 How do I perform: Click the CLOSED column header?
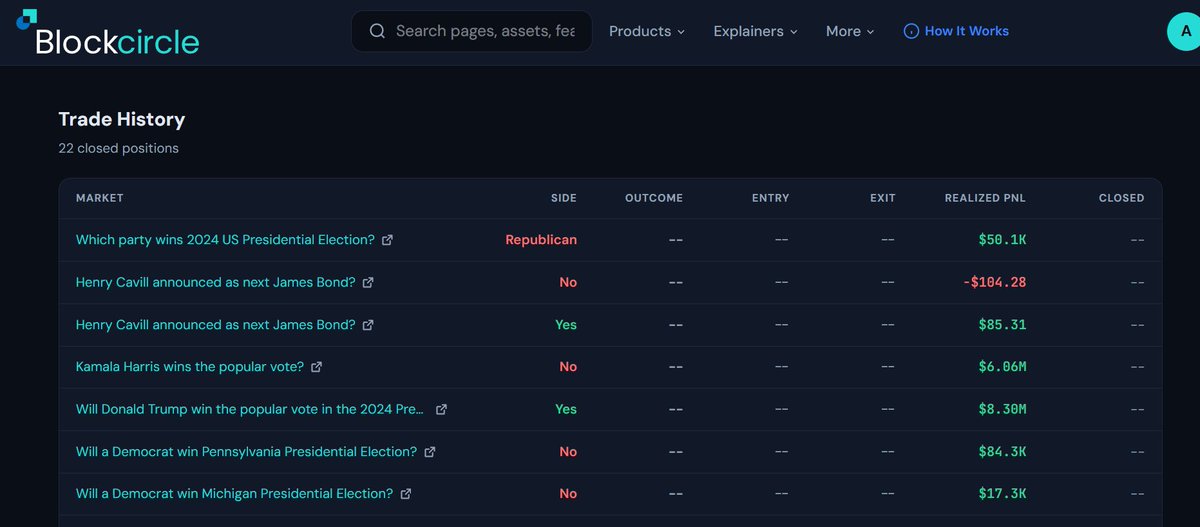(1121, 198)
